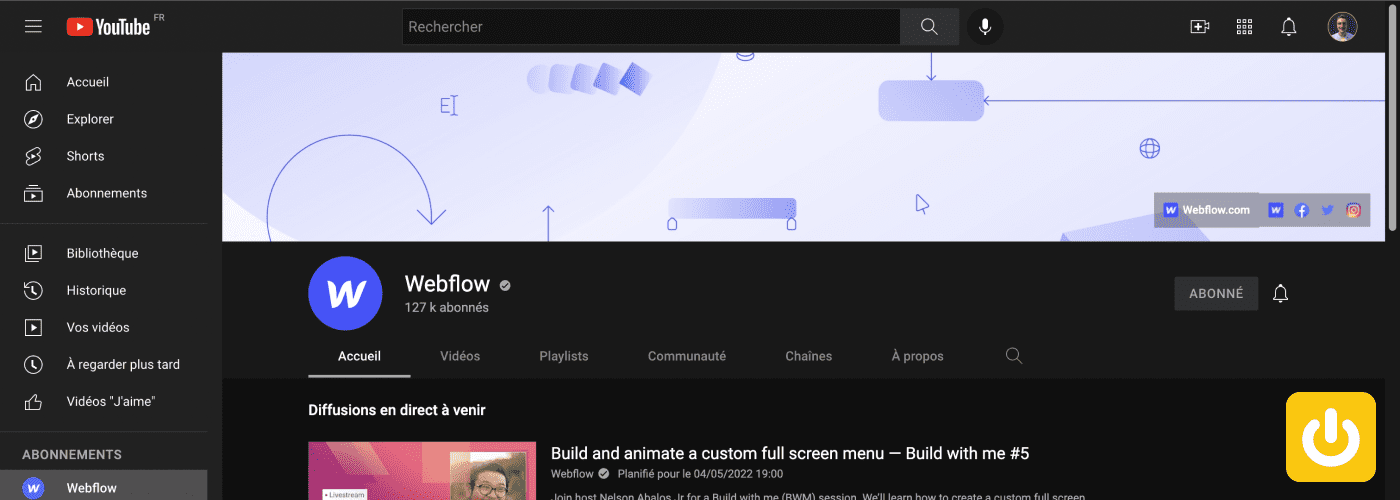Click the Webflow.com banner link
The image size is (1400, 500).
[1207, 210]
